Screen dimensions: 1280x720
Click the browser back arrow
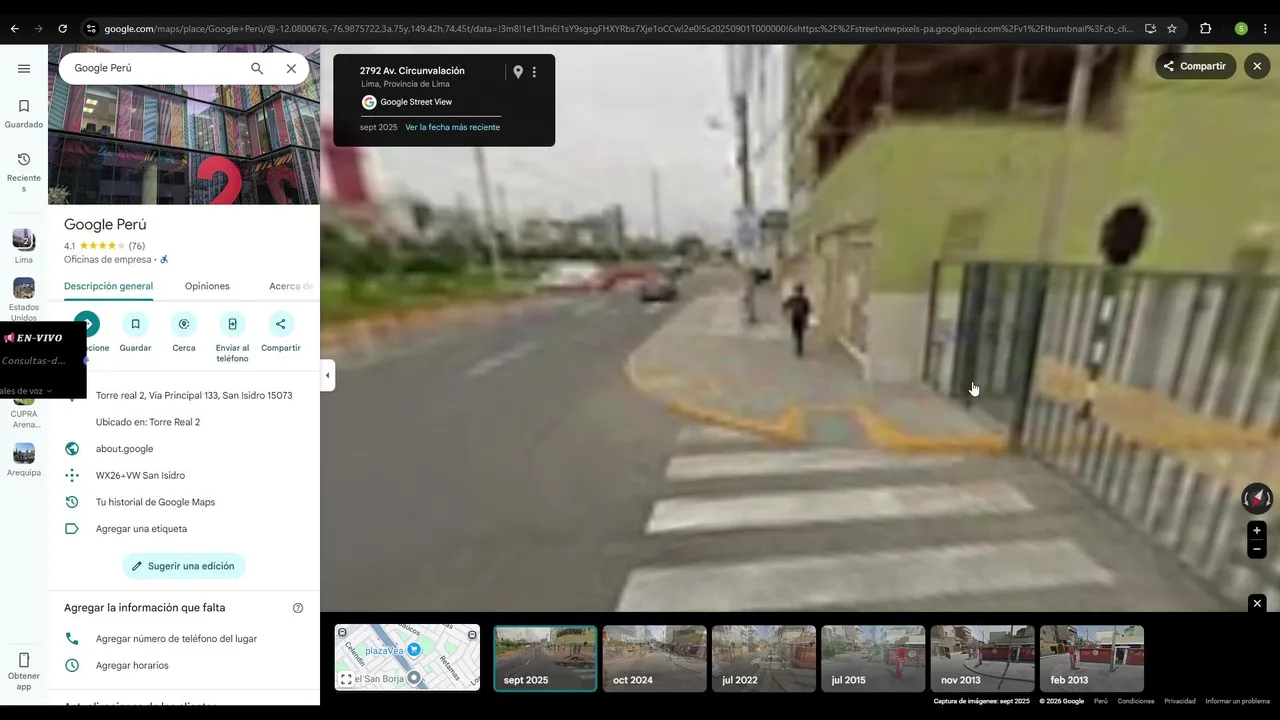(15, 29)
